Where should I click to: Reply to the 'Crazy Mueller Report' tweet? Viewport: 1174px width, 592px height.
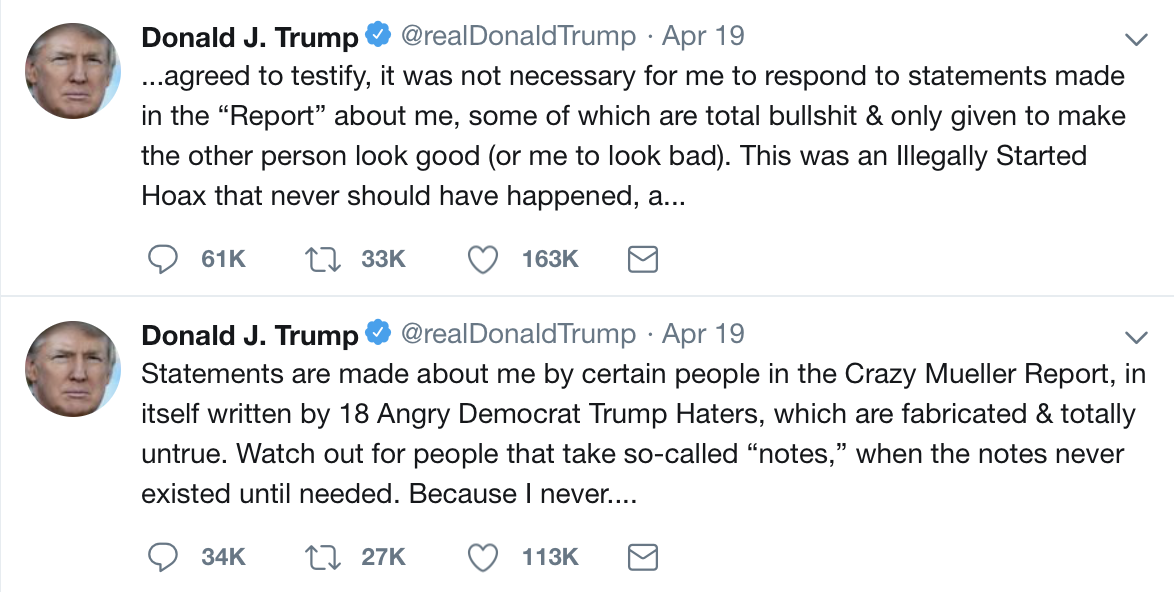163,557
